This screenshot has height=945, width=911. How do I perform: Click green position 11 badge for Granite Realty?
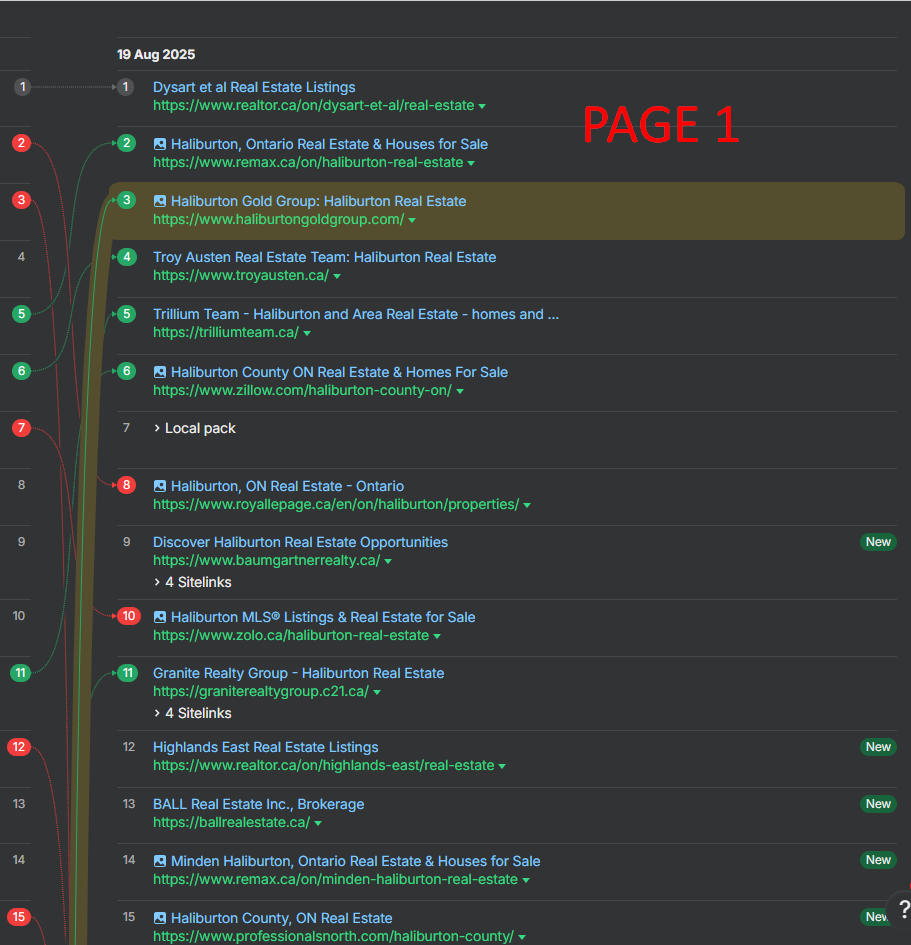pos(128,673)
